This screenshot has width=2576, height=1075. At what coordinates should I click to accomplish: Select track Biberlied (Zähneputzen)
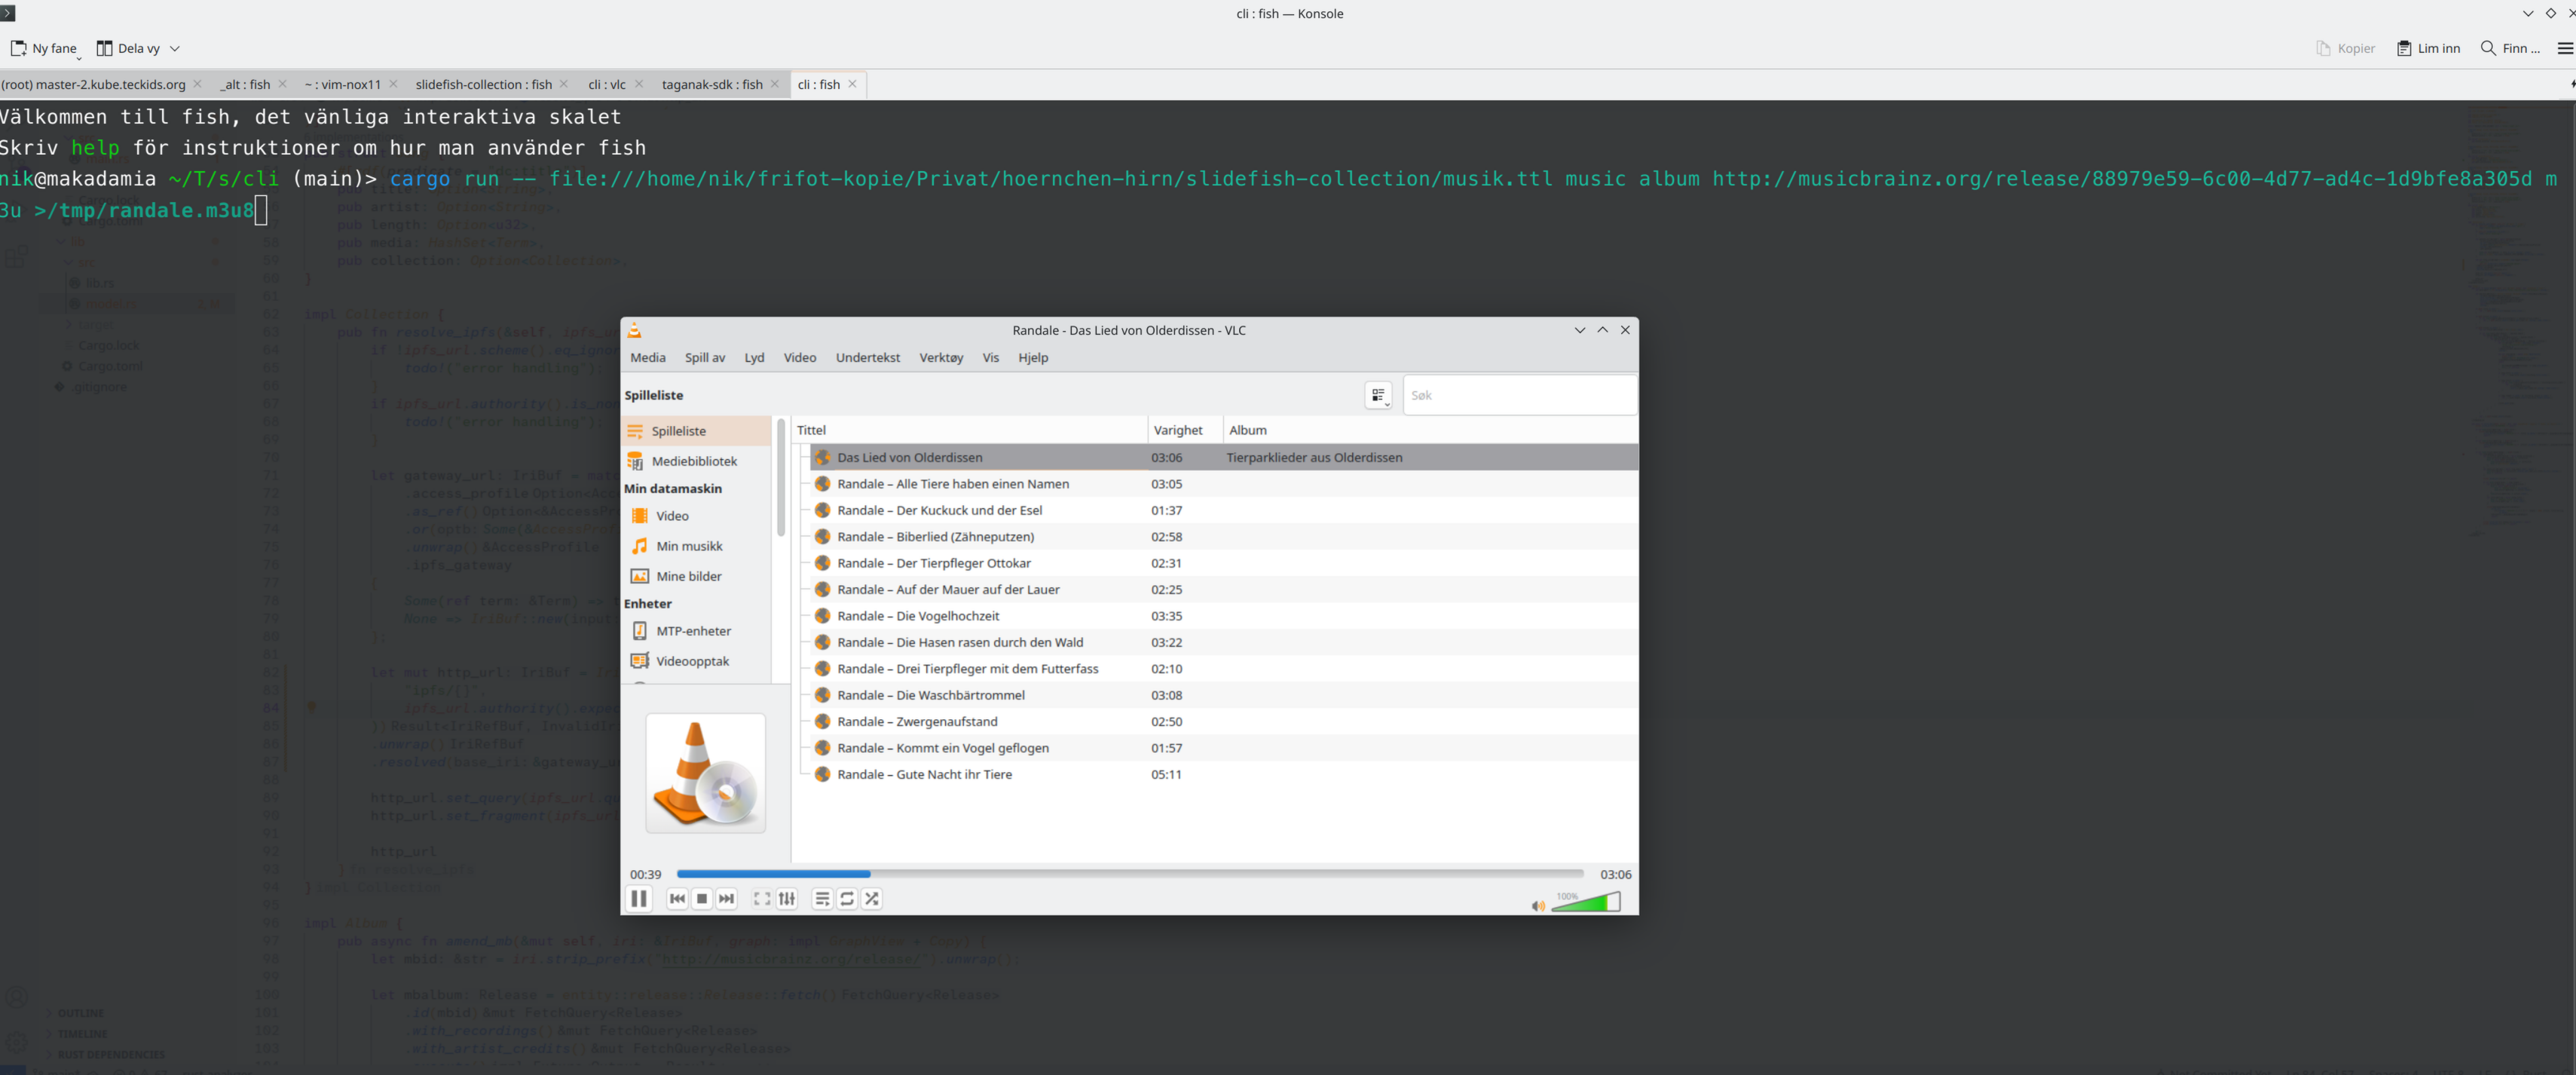point(1224,537)
